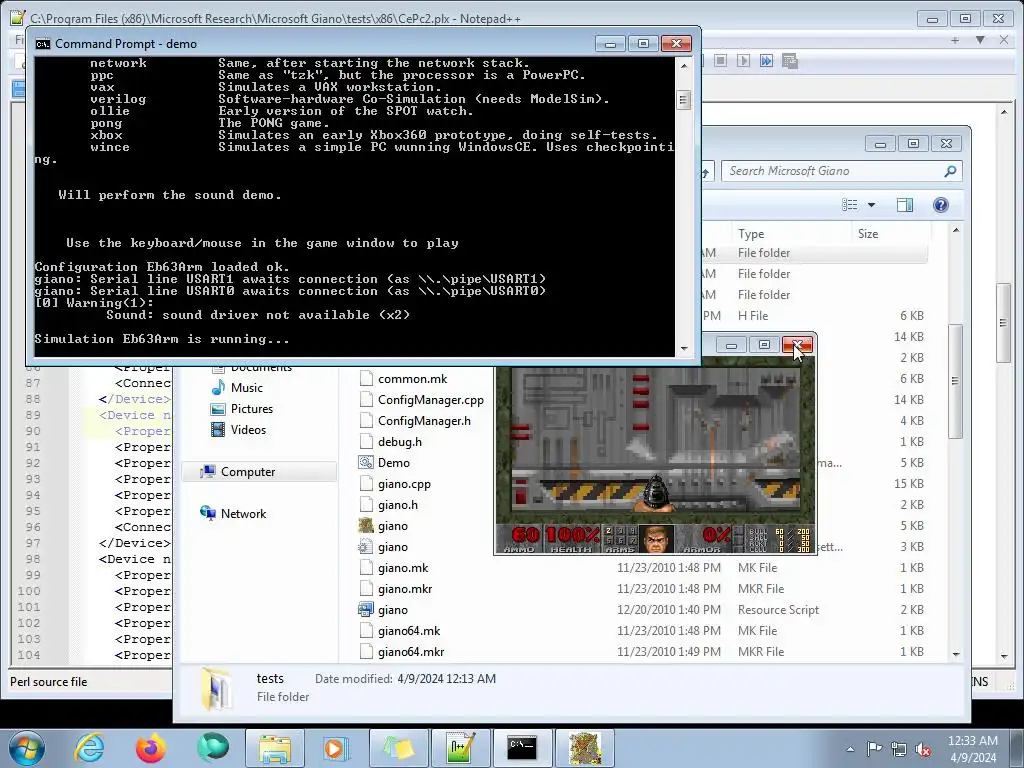The image size is (1024, 768).
Task: Click Notepad++ editor scroll-up arrow
Action: (x=1004, y=113)
